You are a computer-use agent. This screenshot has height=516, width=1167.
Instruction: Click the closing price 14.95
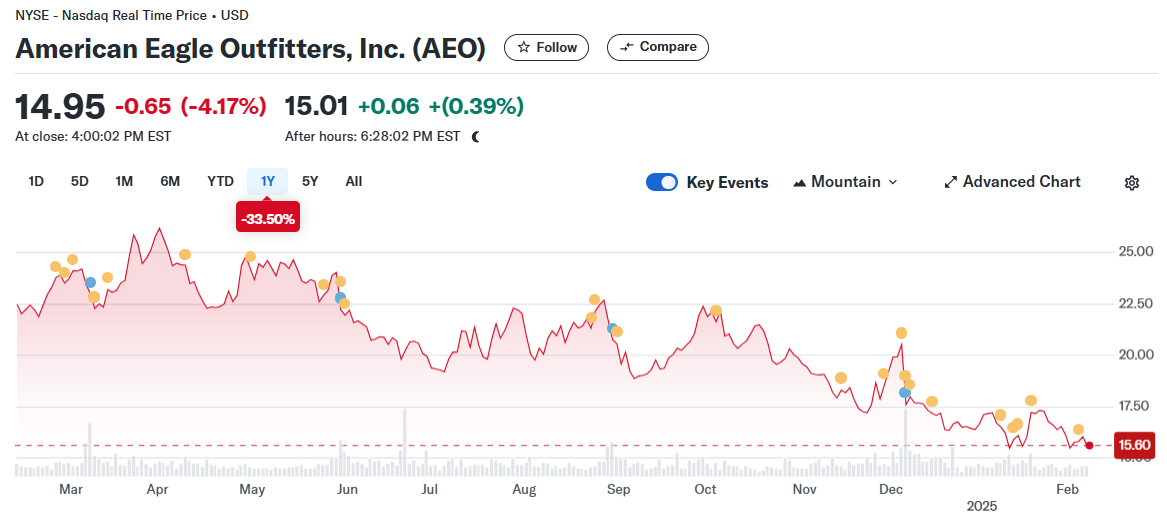tap(60, 106)
